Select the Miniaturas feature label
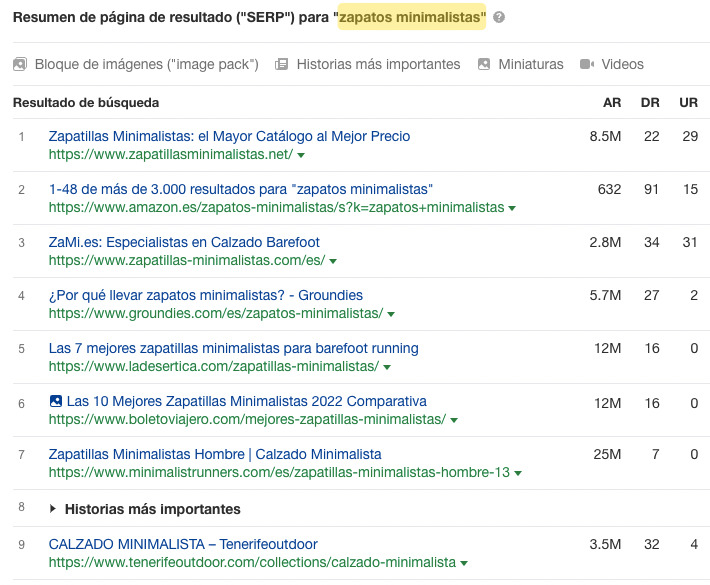The height and width of the screenshot is (585, 710). [x=531, y=64]
